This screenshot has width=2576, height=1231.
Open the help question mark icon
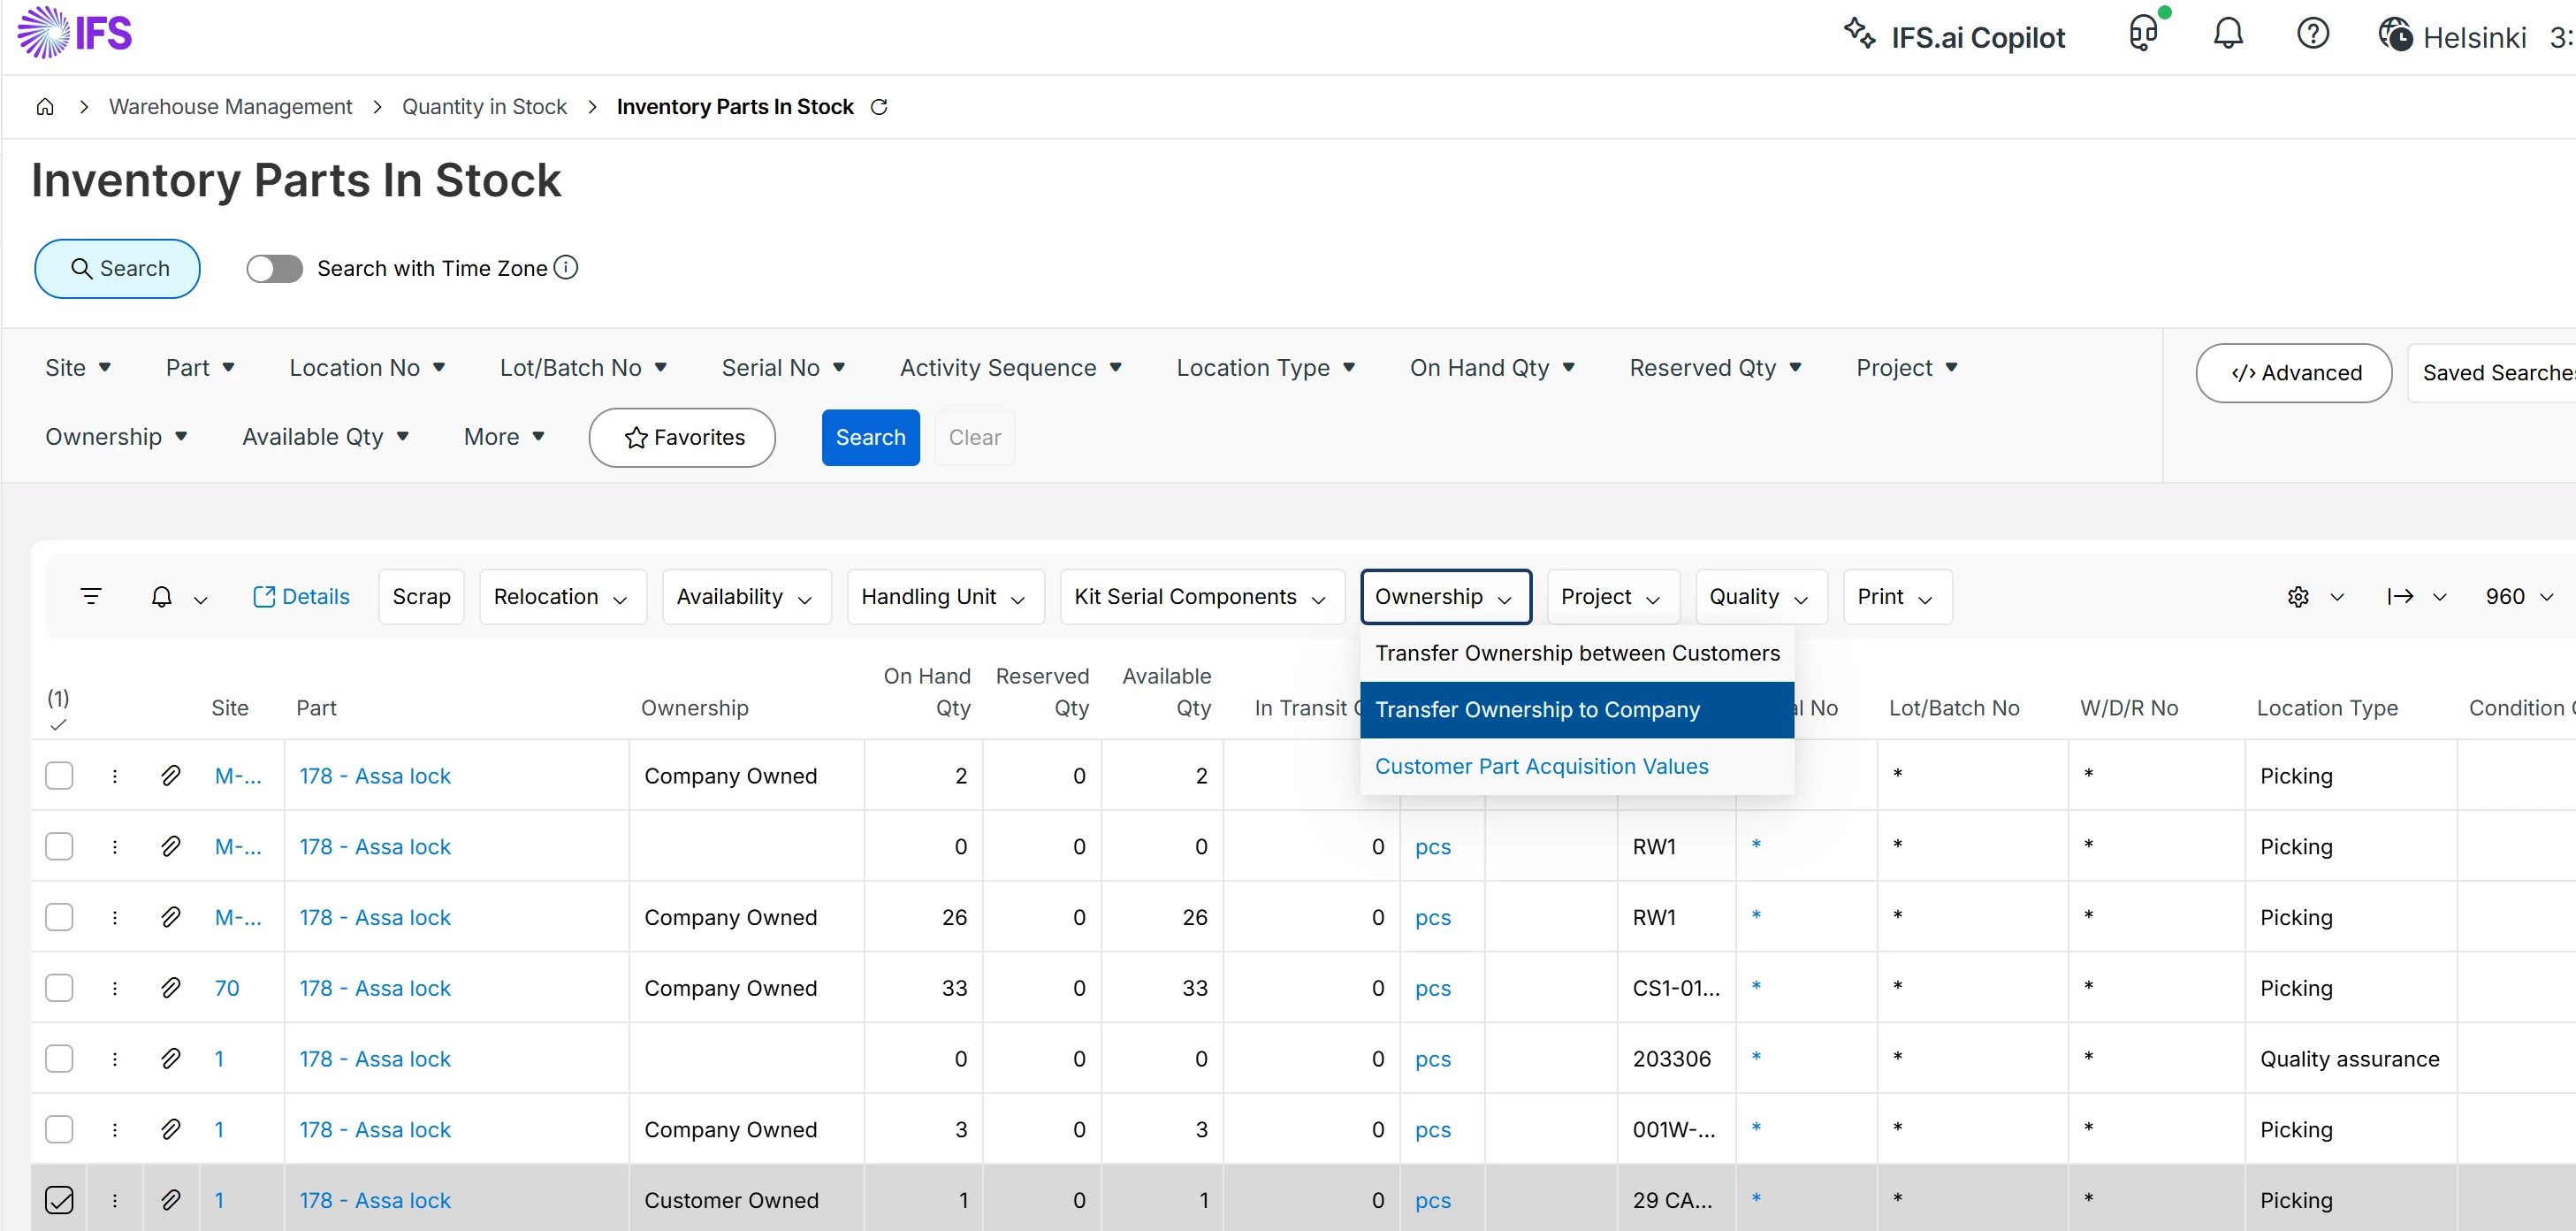click(2312, 35)
